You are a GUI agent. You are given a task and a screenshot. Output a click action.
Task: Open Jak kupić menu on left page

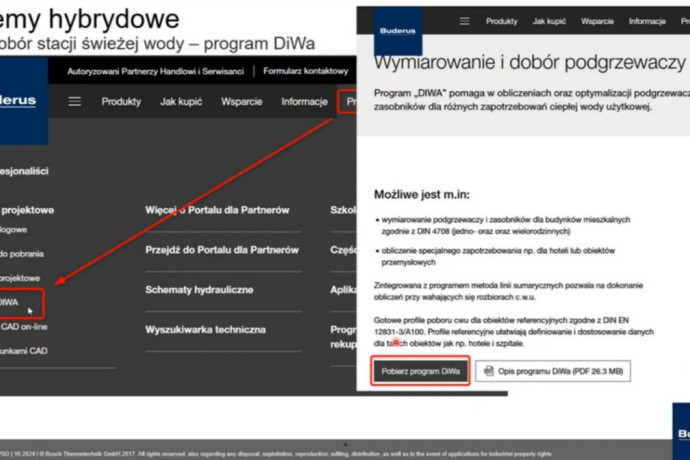181,102
